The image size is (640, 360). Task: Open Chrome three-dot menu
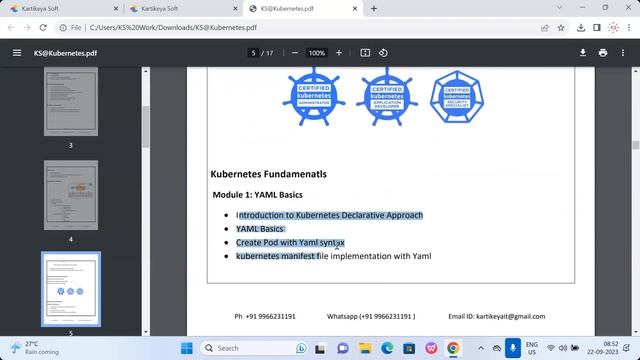[629, 28]
